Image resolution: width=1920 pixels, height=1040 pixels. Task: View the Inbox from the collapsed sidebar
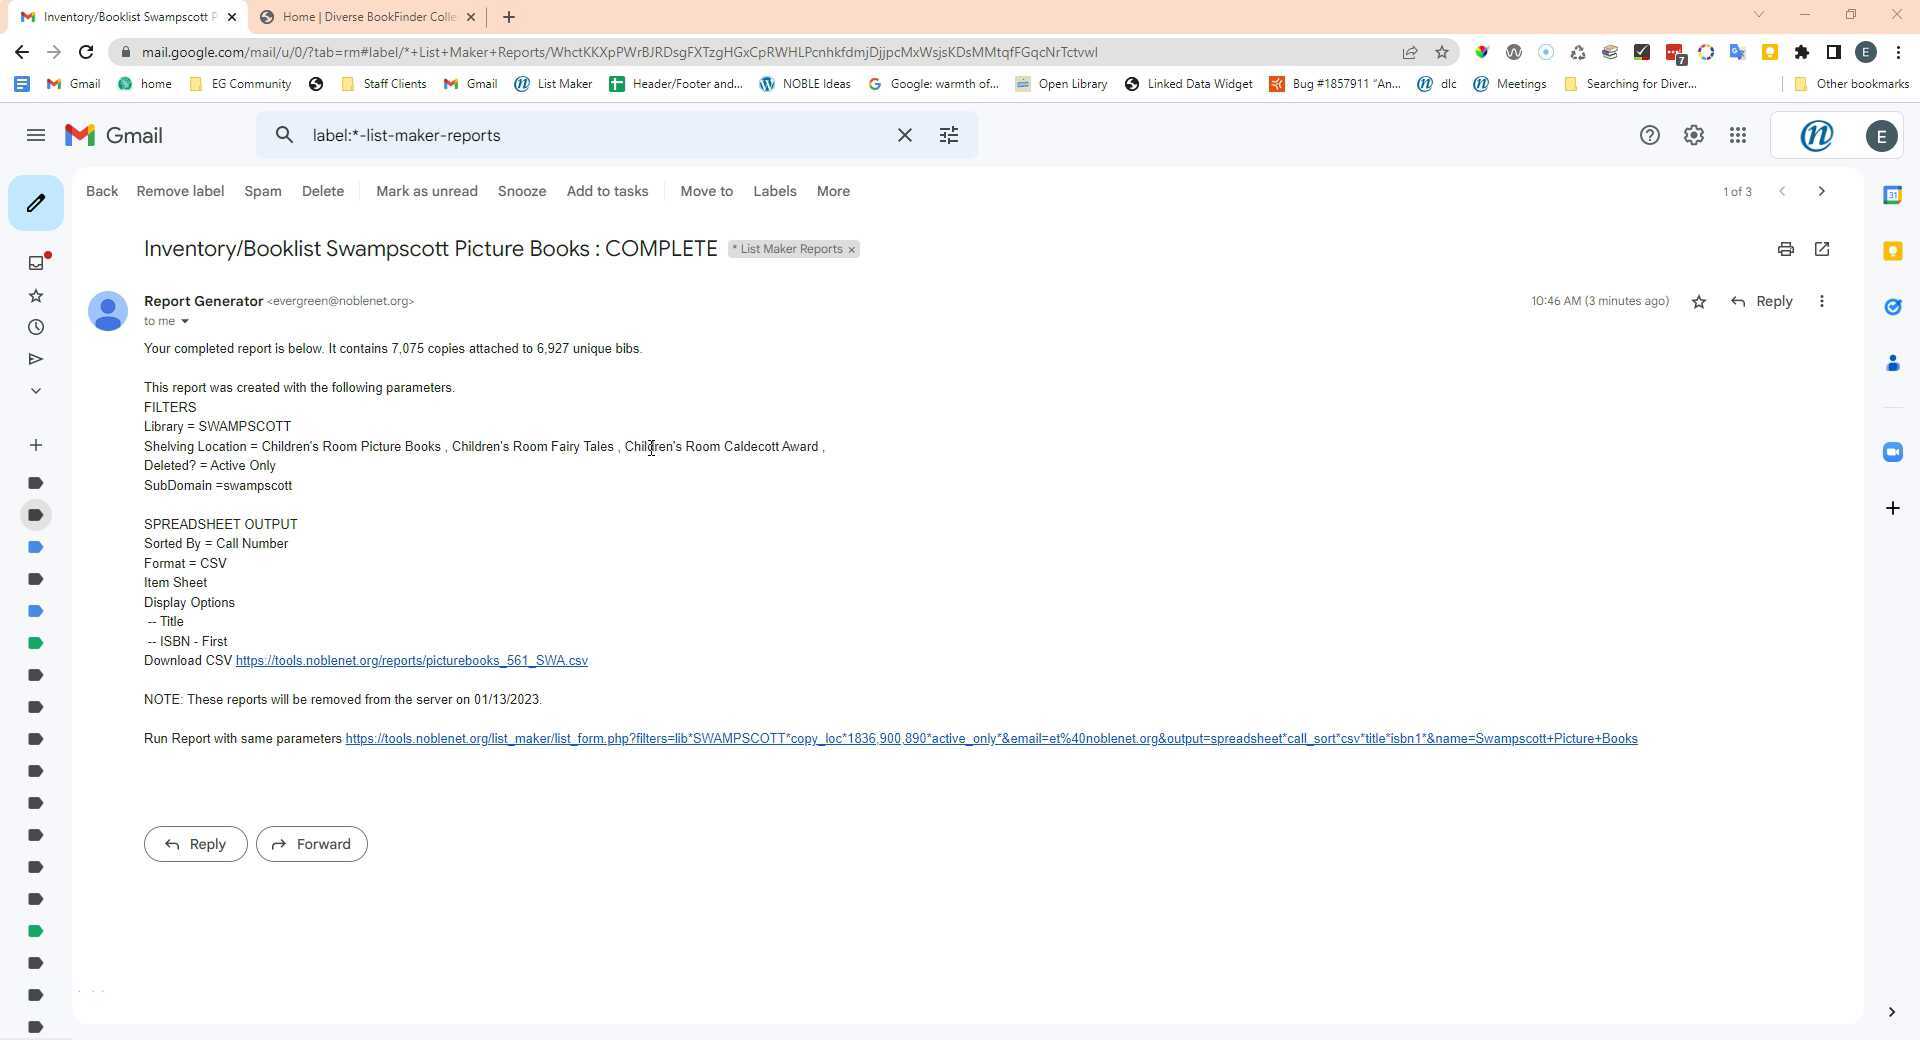coord(36,262)
